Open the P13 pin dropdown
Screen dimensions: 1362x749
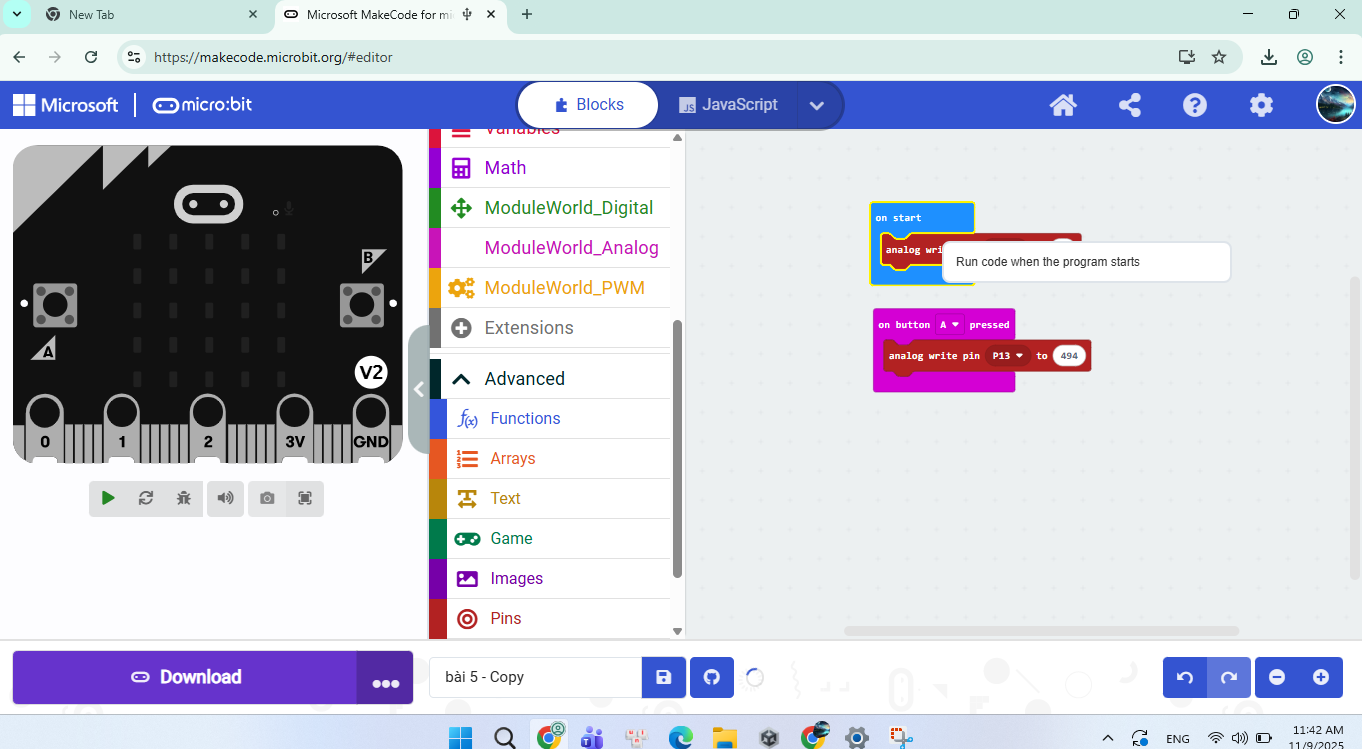tap(1007, 356)
